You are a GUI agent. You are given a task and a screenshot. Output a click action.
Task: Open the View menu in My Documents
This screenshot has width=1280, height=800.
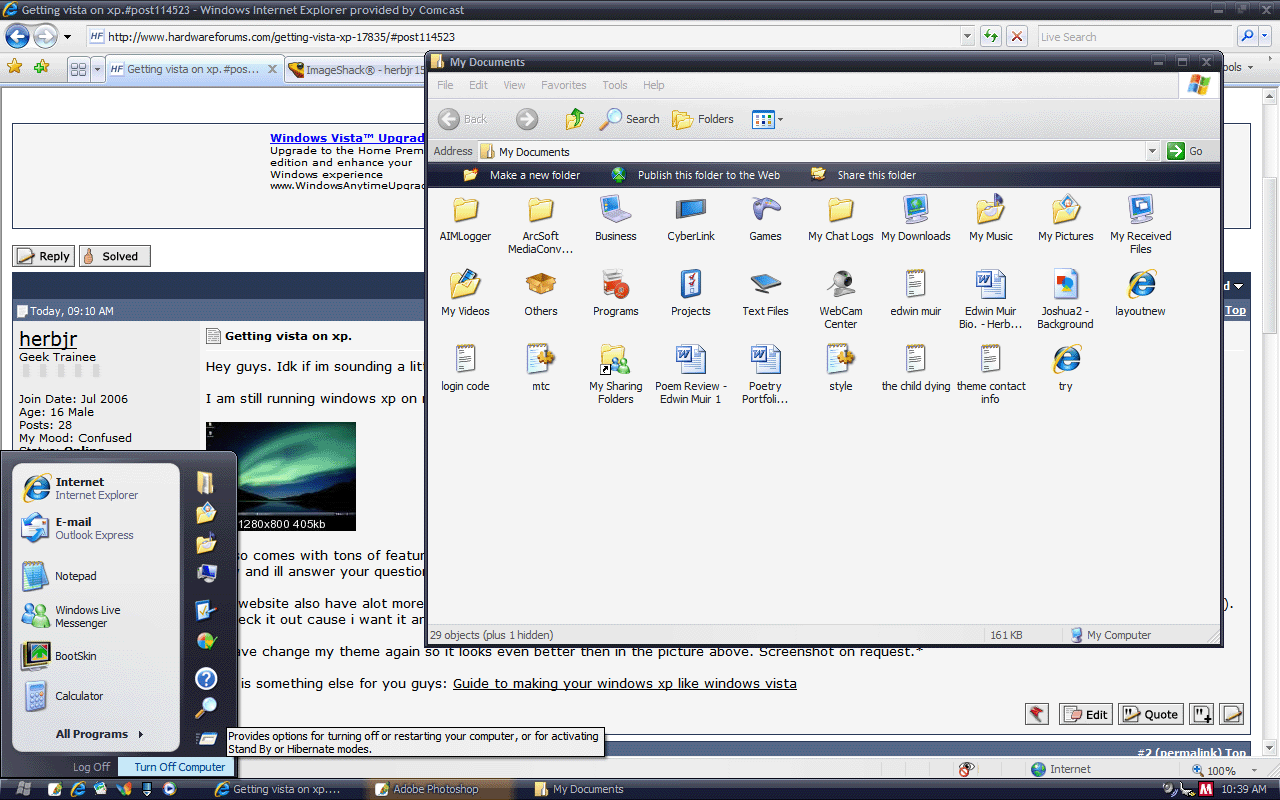pos(514,85)
